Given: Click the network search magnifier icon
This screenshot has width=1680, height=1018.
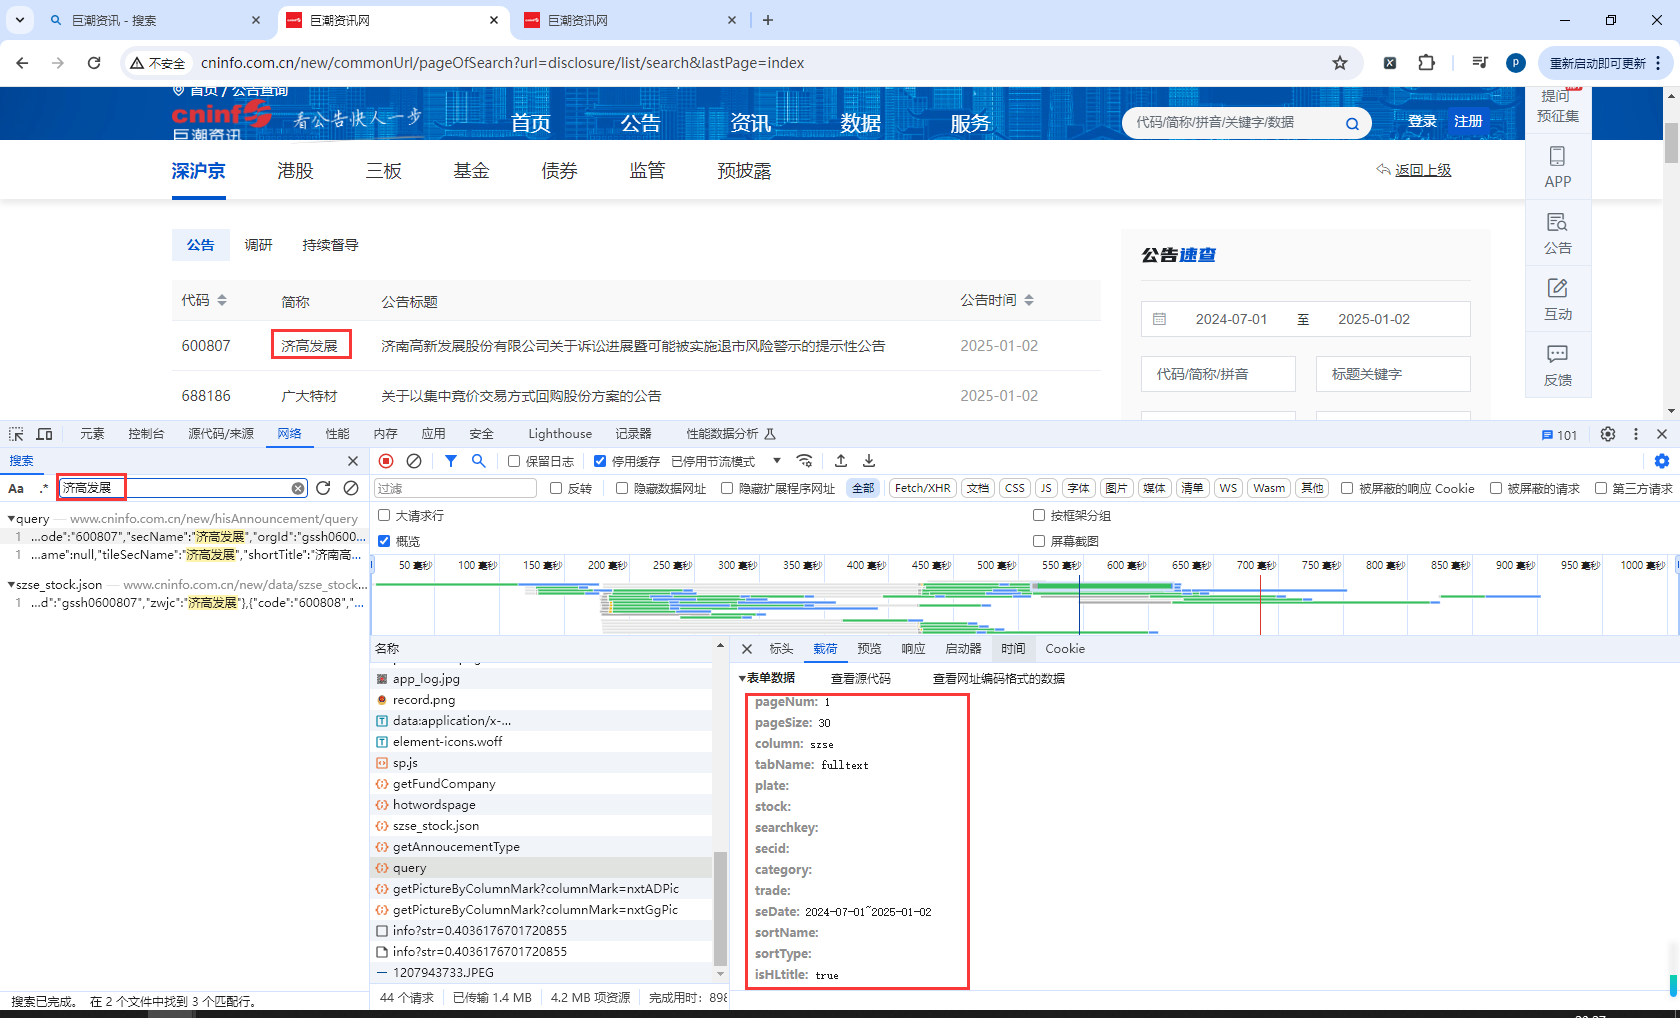Looking at the screenshot, I should [x=479, y=461].
